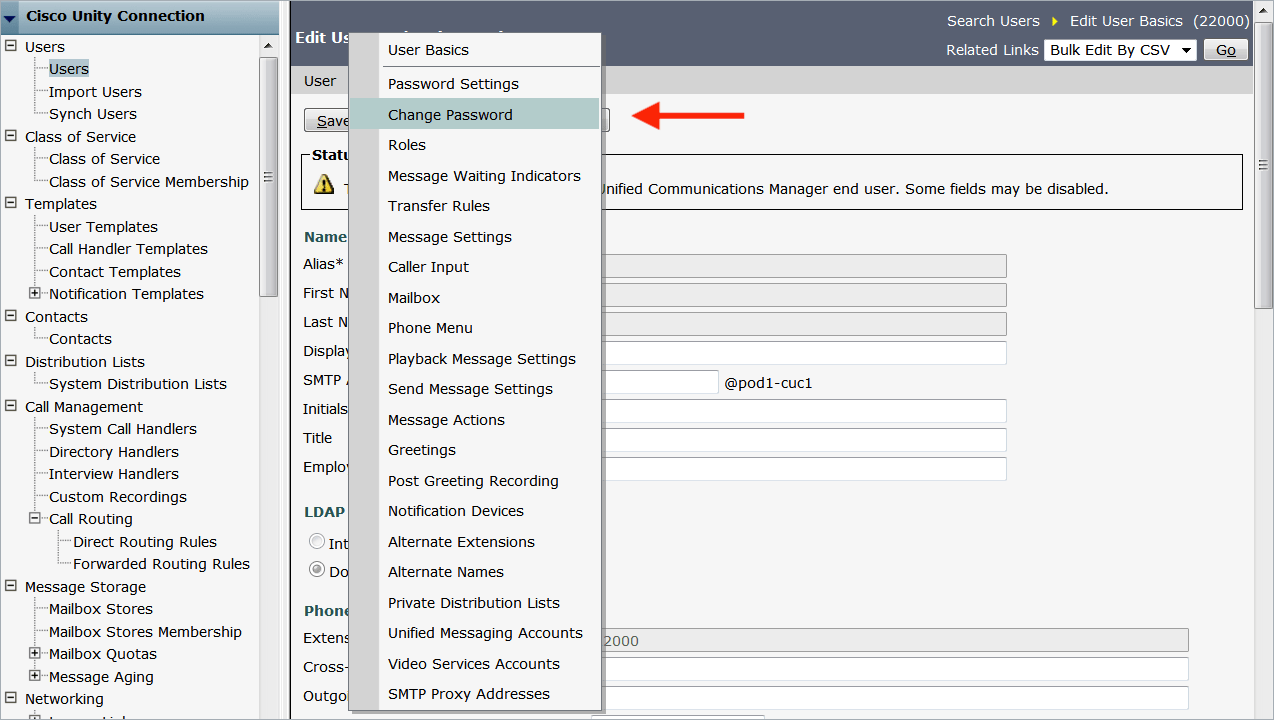Expand the Notification Templates node
1274x720 pixels.
[x=35, y=293]
